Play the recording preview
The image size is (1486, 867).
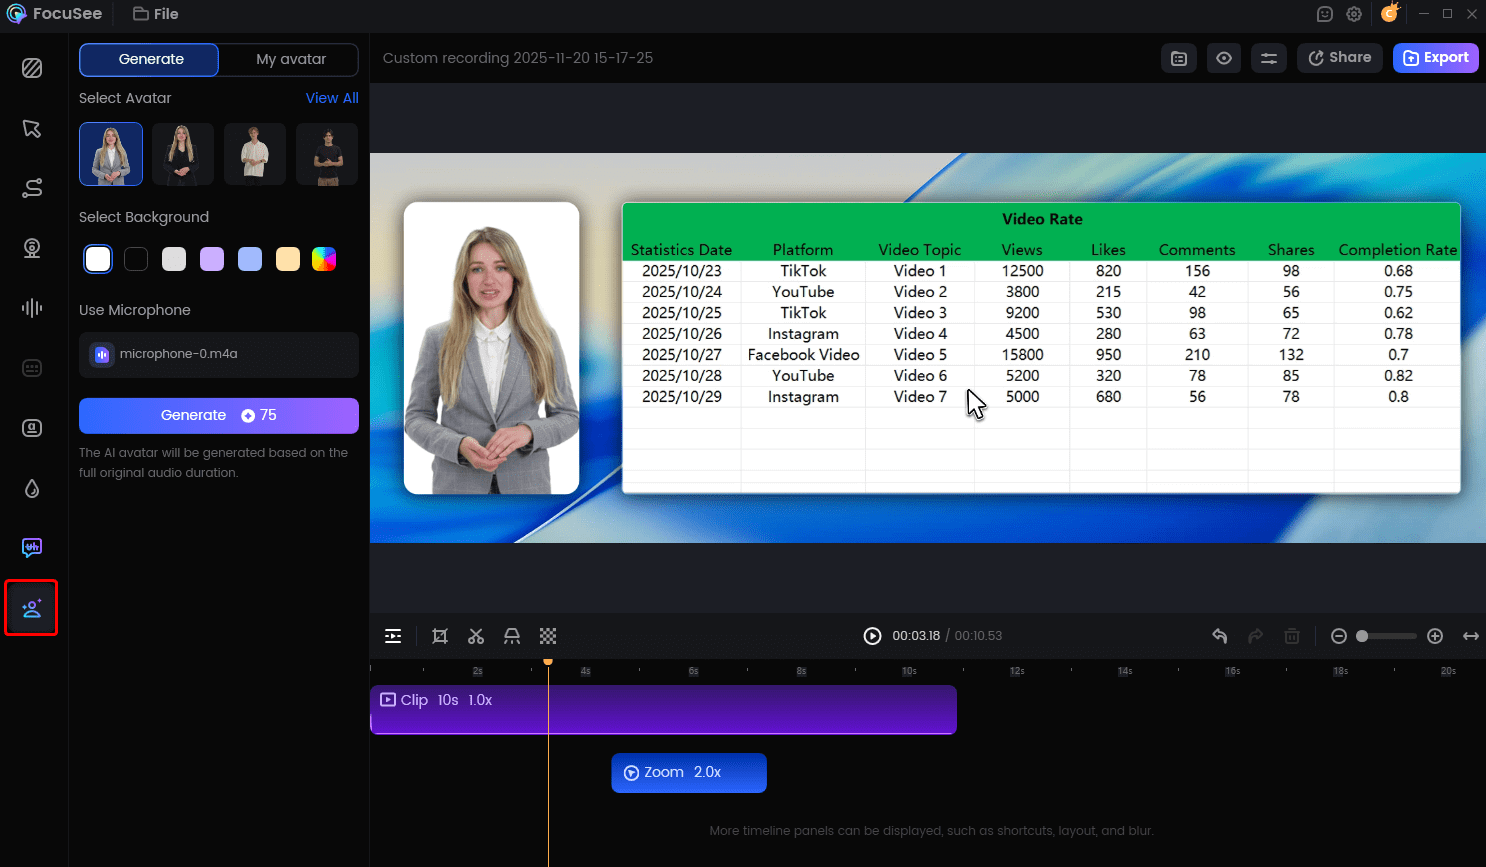coord(872,636)
